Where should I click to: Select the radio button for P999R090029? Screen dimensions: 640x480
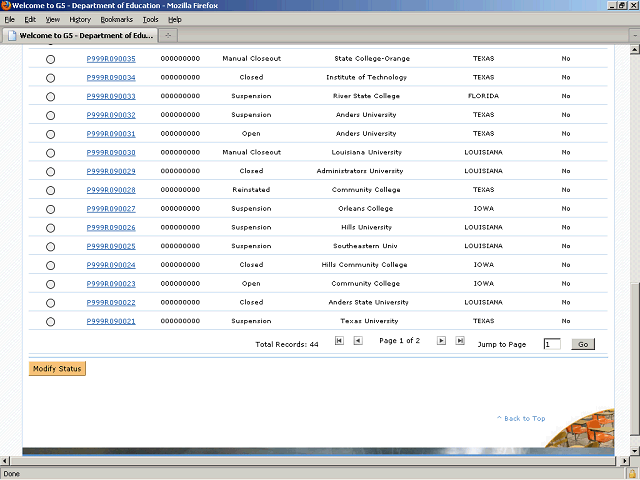point(50,172)
